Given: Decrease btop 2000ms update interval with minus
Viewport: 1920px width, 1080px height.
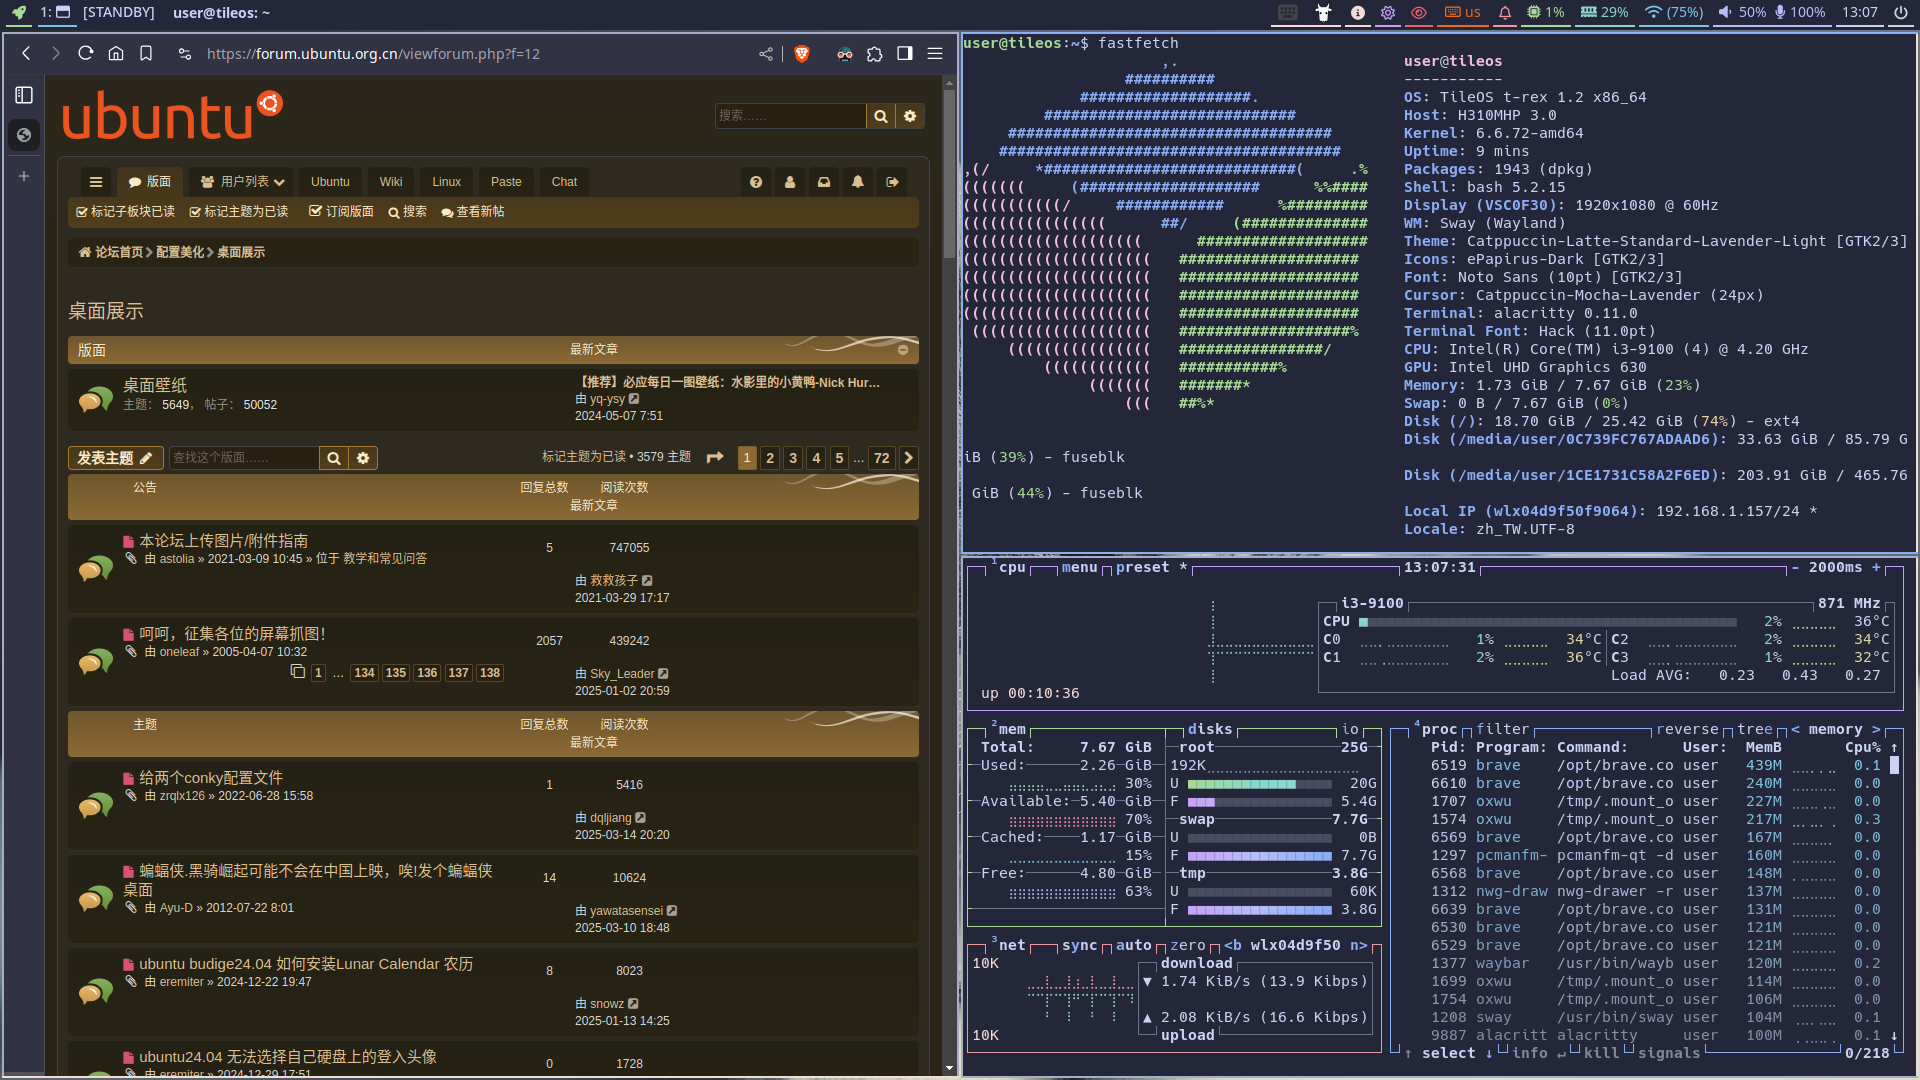Looking at the screenshot, I should 1796,567.
